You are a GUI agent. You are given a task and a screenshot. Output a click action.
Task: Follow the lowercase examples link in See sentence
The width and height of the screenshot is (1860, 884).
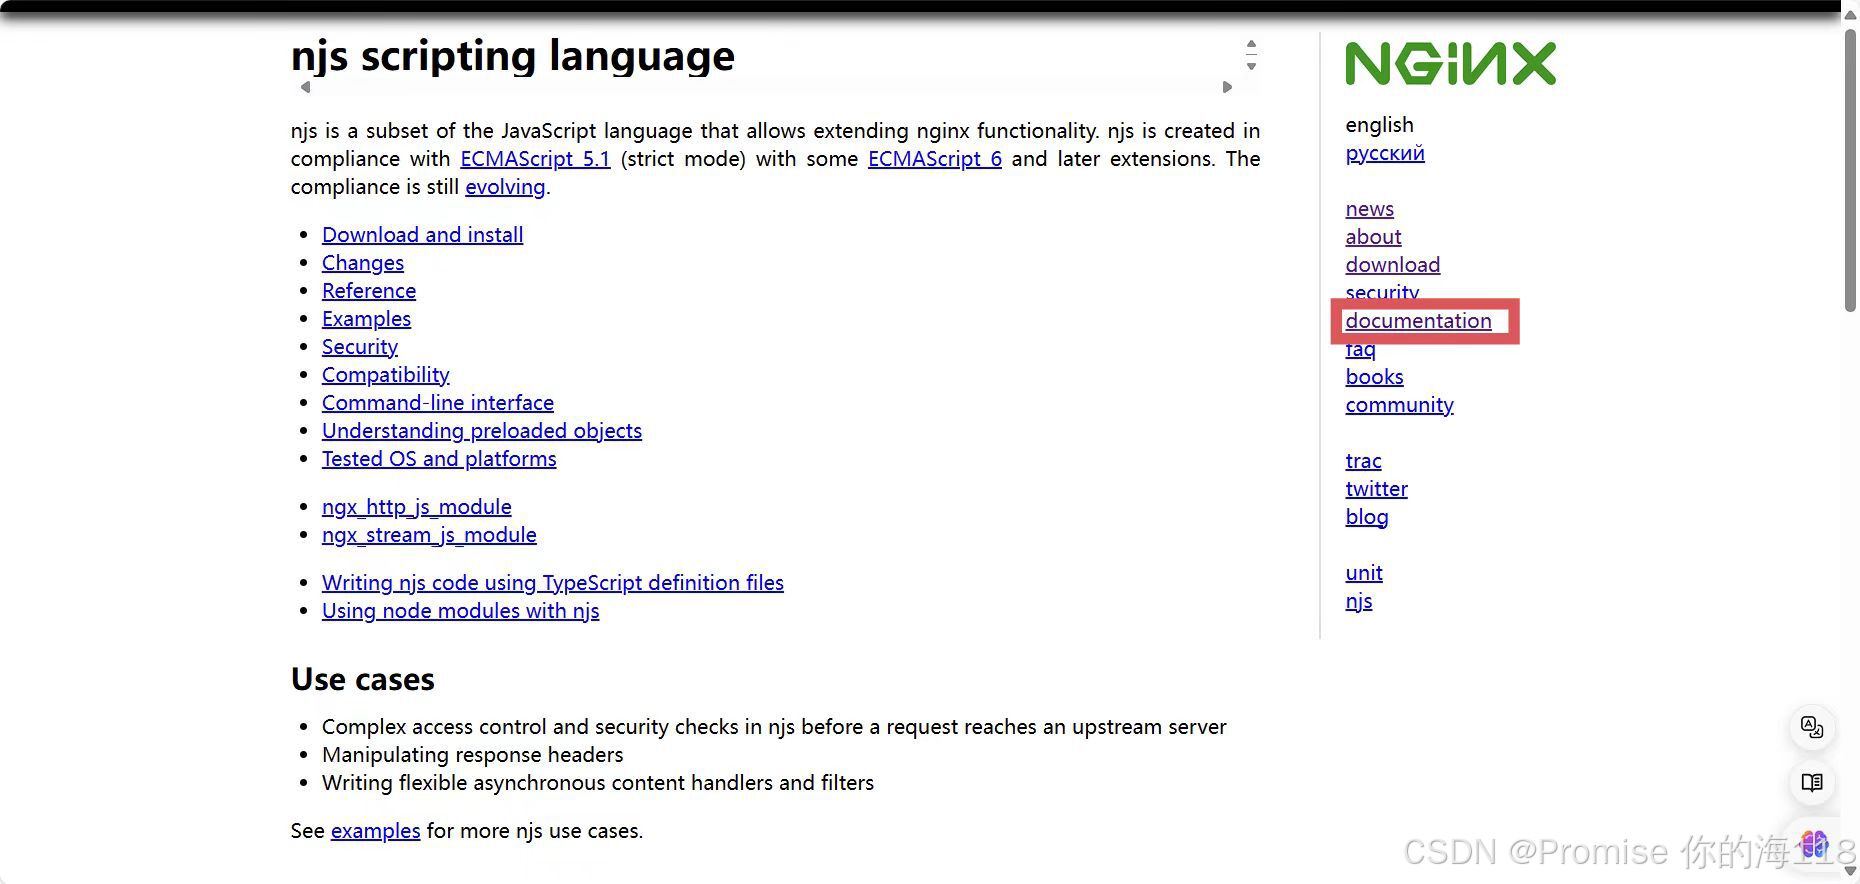pyautogui.click(x=376, y=831)
